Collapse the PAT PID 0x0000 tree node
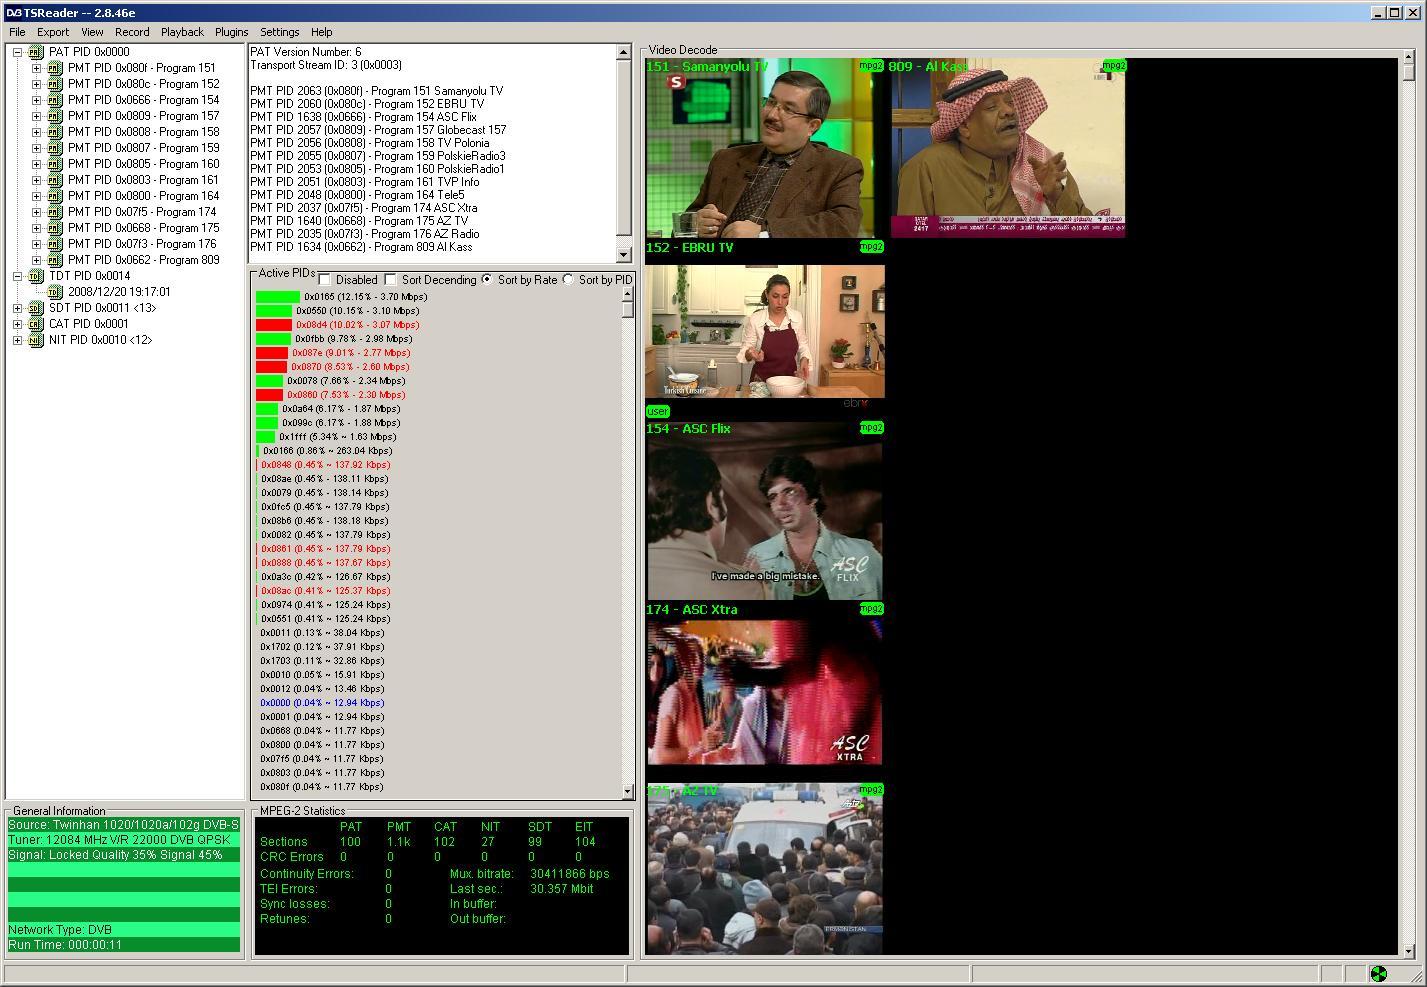This screenshot has height=987, width=1427. click(17, 52)
